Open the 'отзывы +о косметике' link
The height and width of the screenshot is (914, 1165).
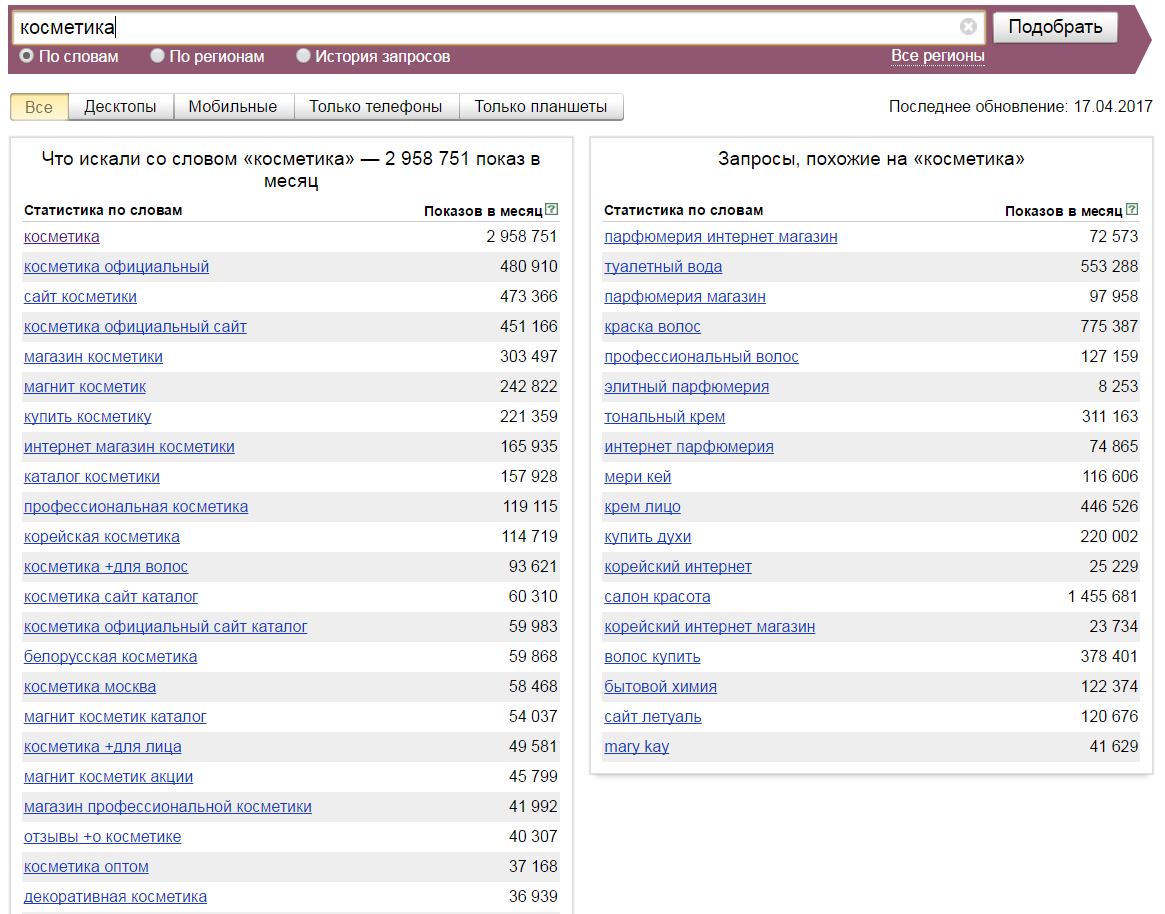click(103, 837)
